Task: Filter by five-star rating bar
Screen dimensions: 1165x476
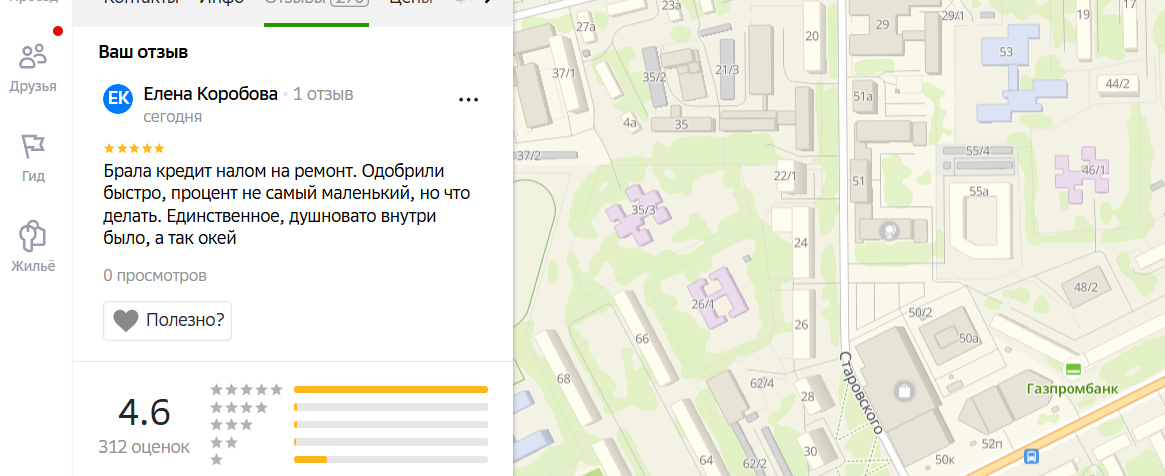Action: [391, 389]
